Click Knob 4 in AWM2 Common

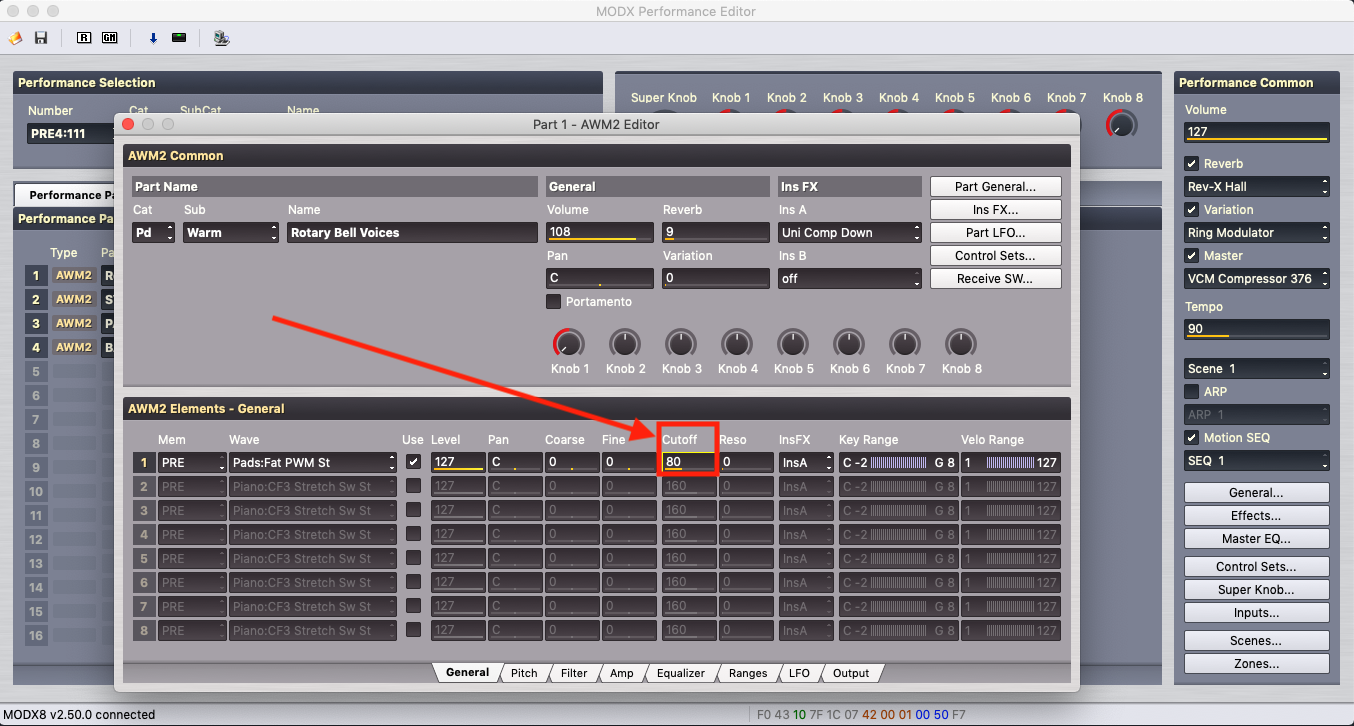click(x=737, y=344)
